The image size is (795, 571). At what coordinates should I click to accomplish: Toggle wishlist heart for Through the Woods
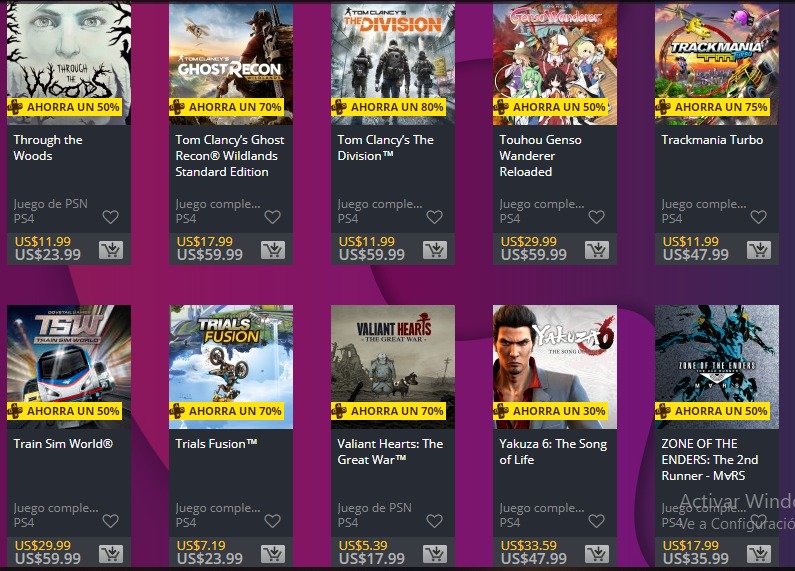[x=111, y=217]
